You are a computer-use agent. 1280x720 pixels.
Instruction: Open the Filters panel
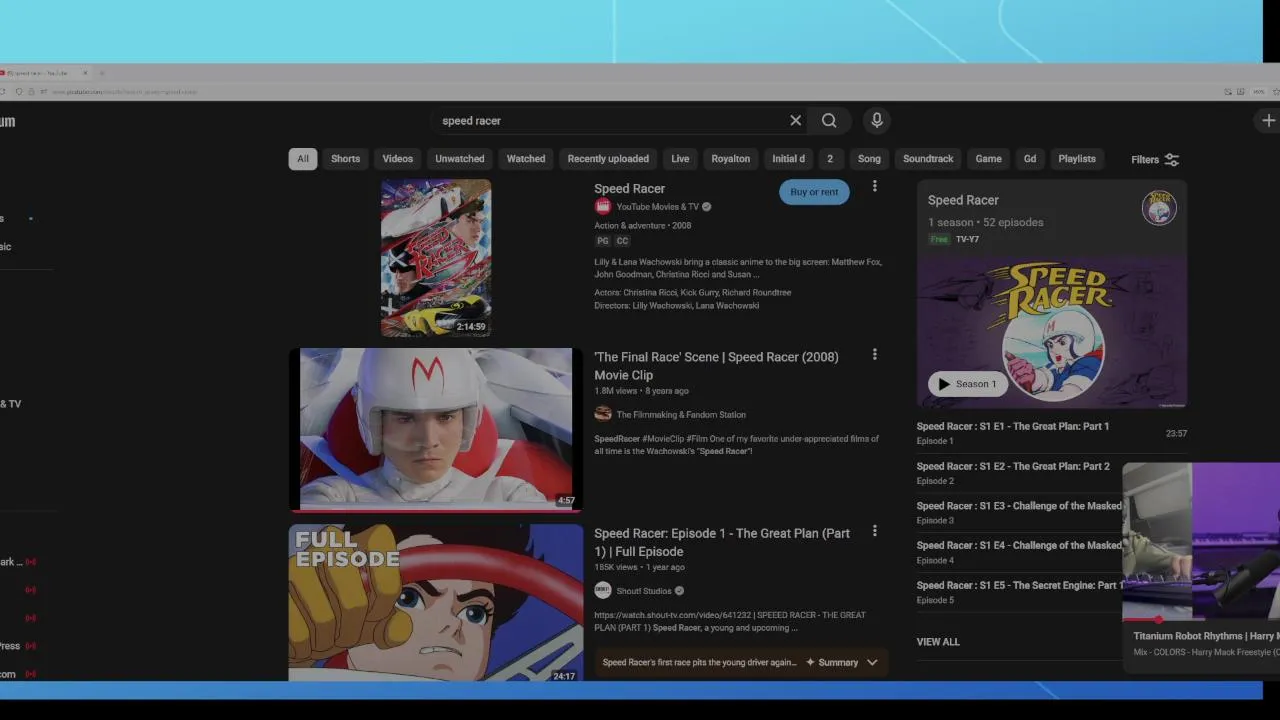(x=1155, y=160)
